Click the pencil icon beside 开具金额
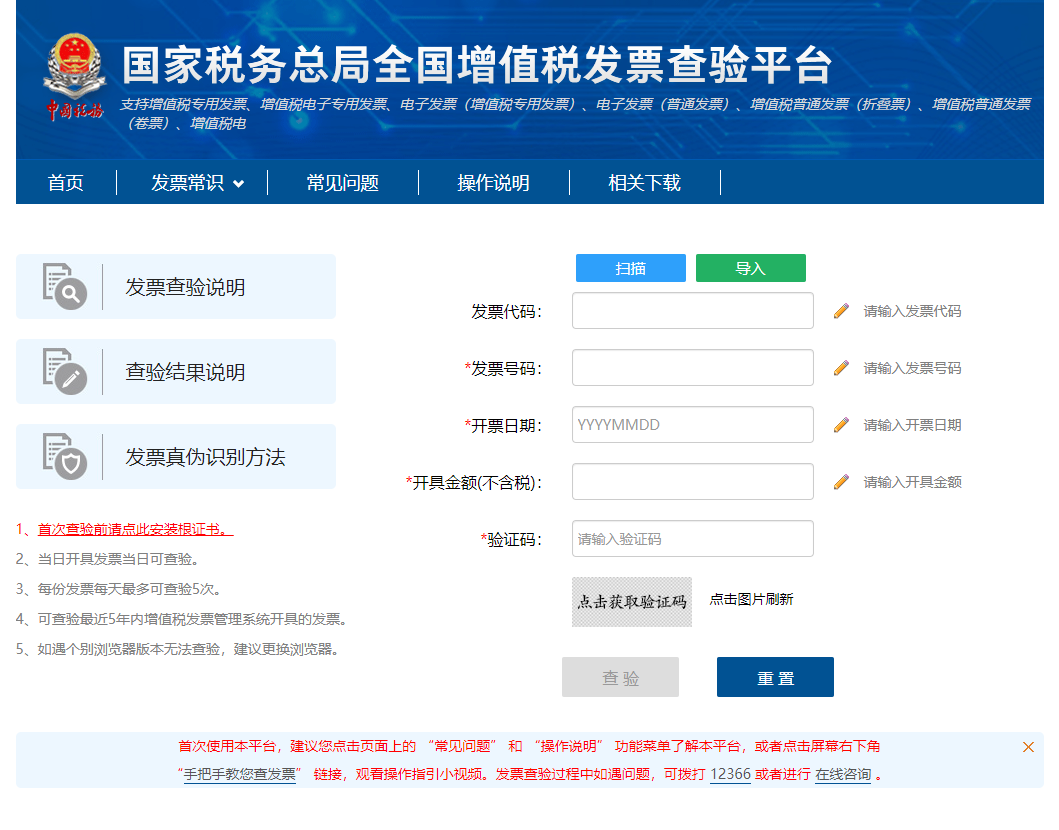This screenshot has width=1059, height=830. click(x=840, y=481)
